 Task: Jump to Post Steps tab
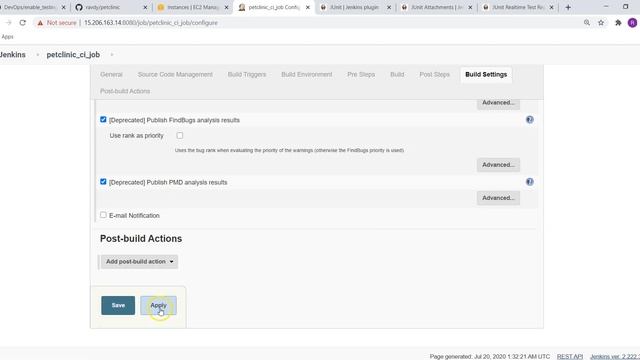point(434,74)
